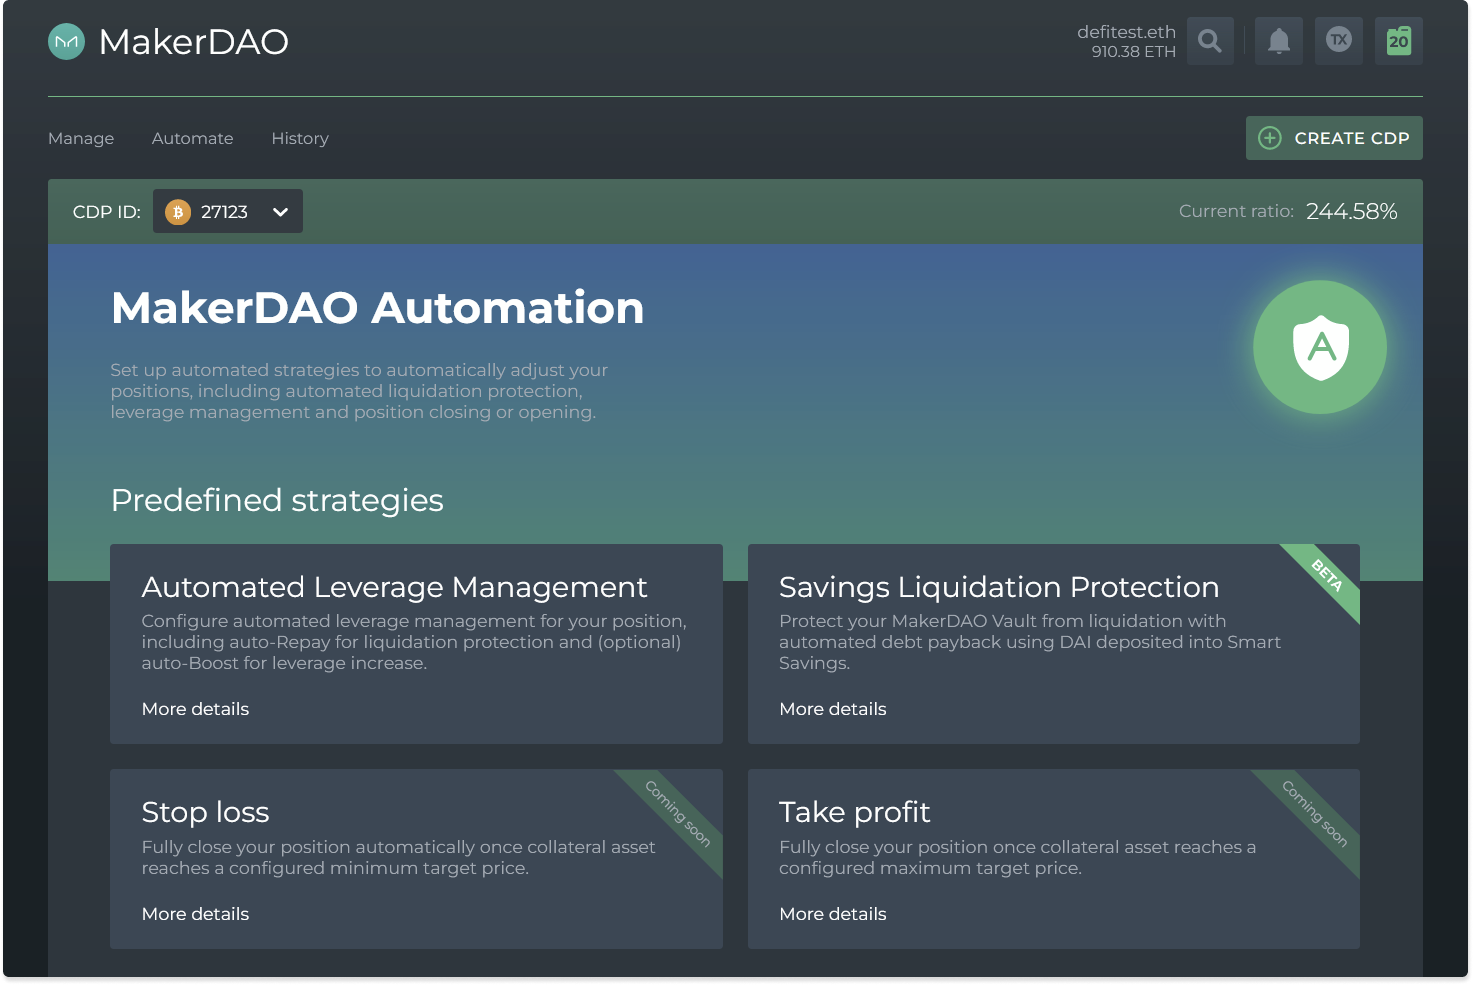The height and width of the screenshot is (985, 1473).
Task: Click the Coming soon ribbon on Stop loss
Action: 677,814
